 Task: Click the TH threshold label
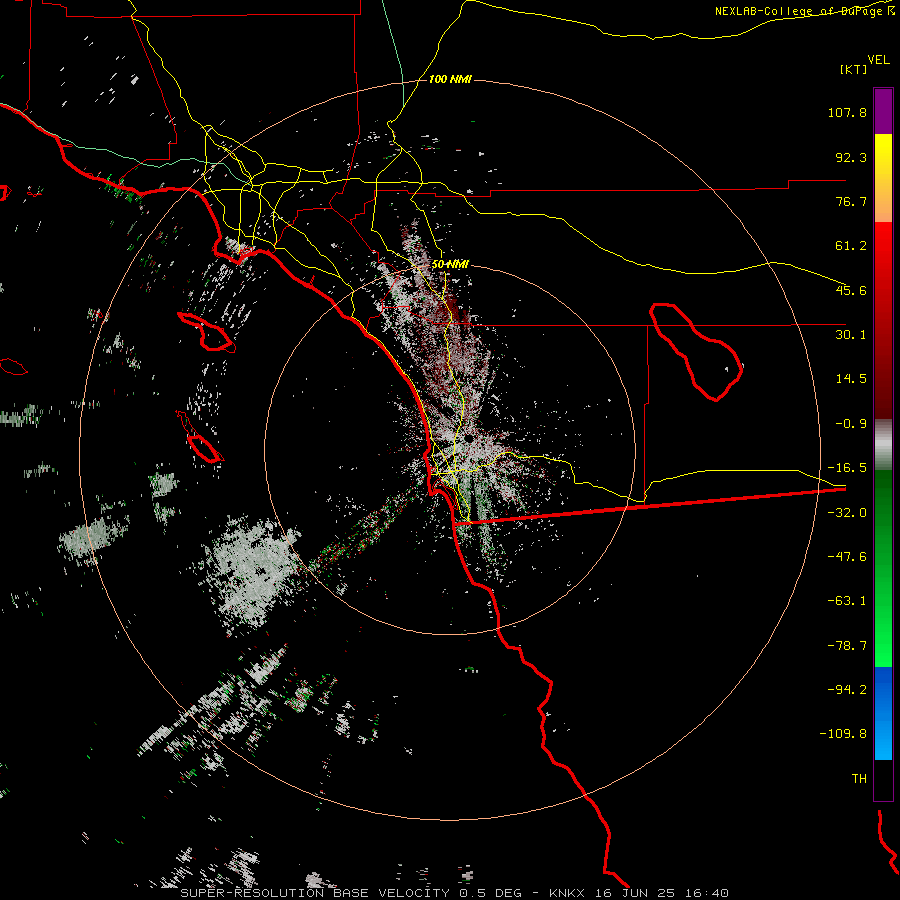(859, 779)
